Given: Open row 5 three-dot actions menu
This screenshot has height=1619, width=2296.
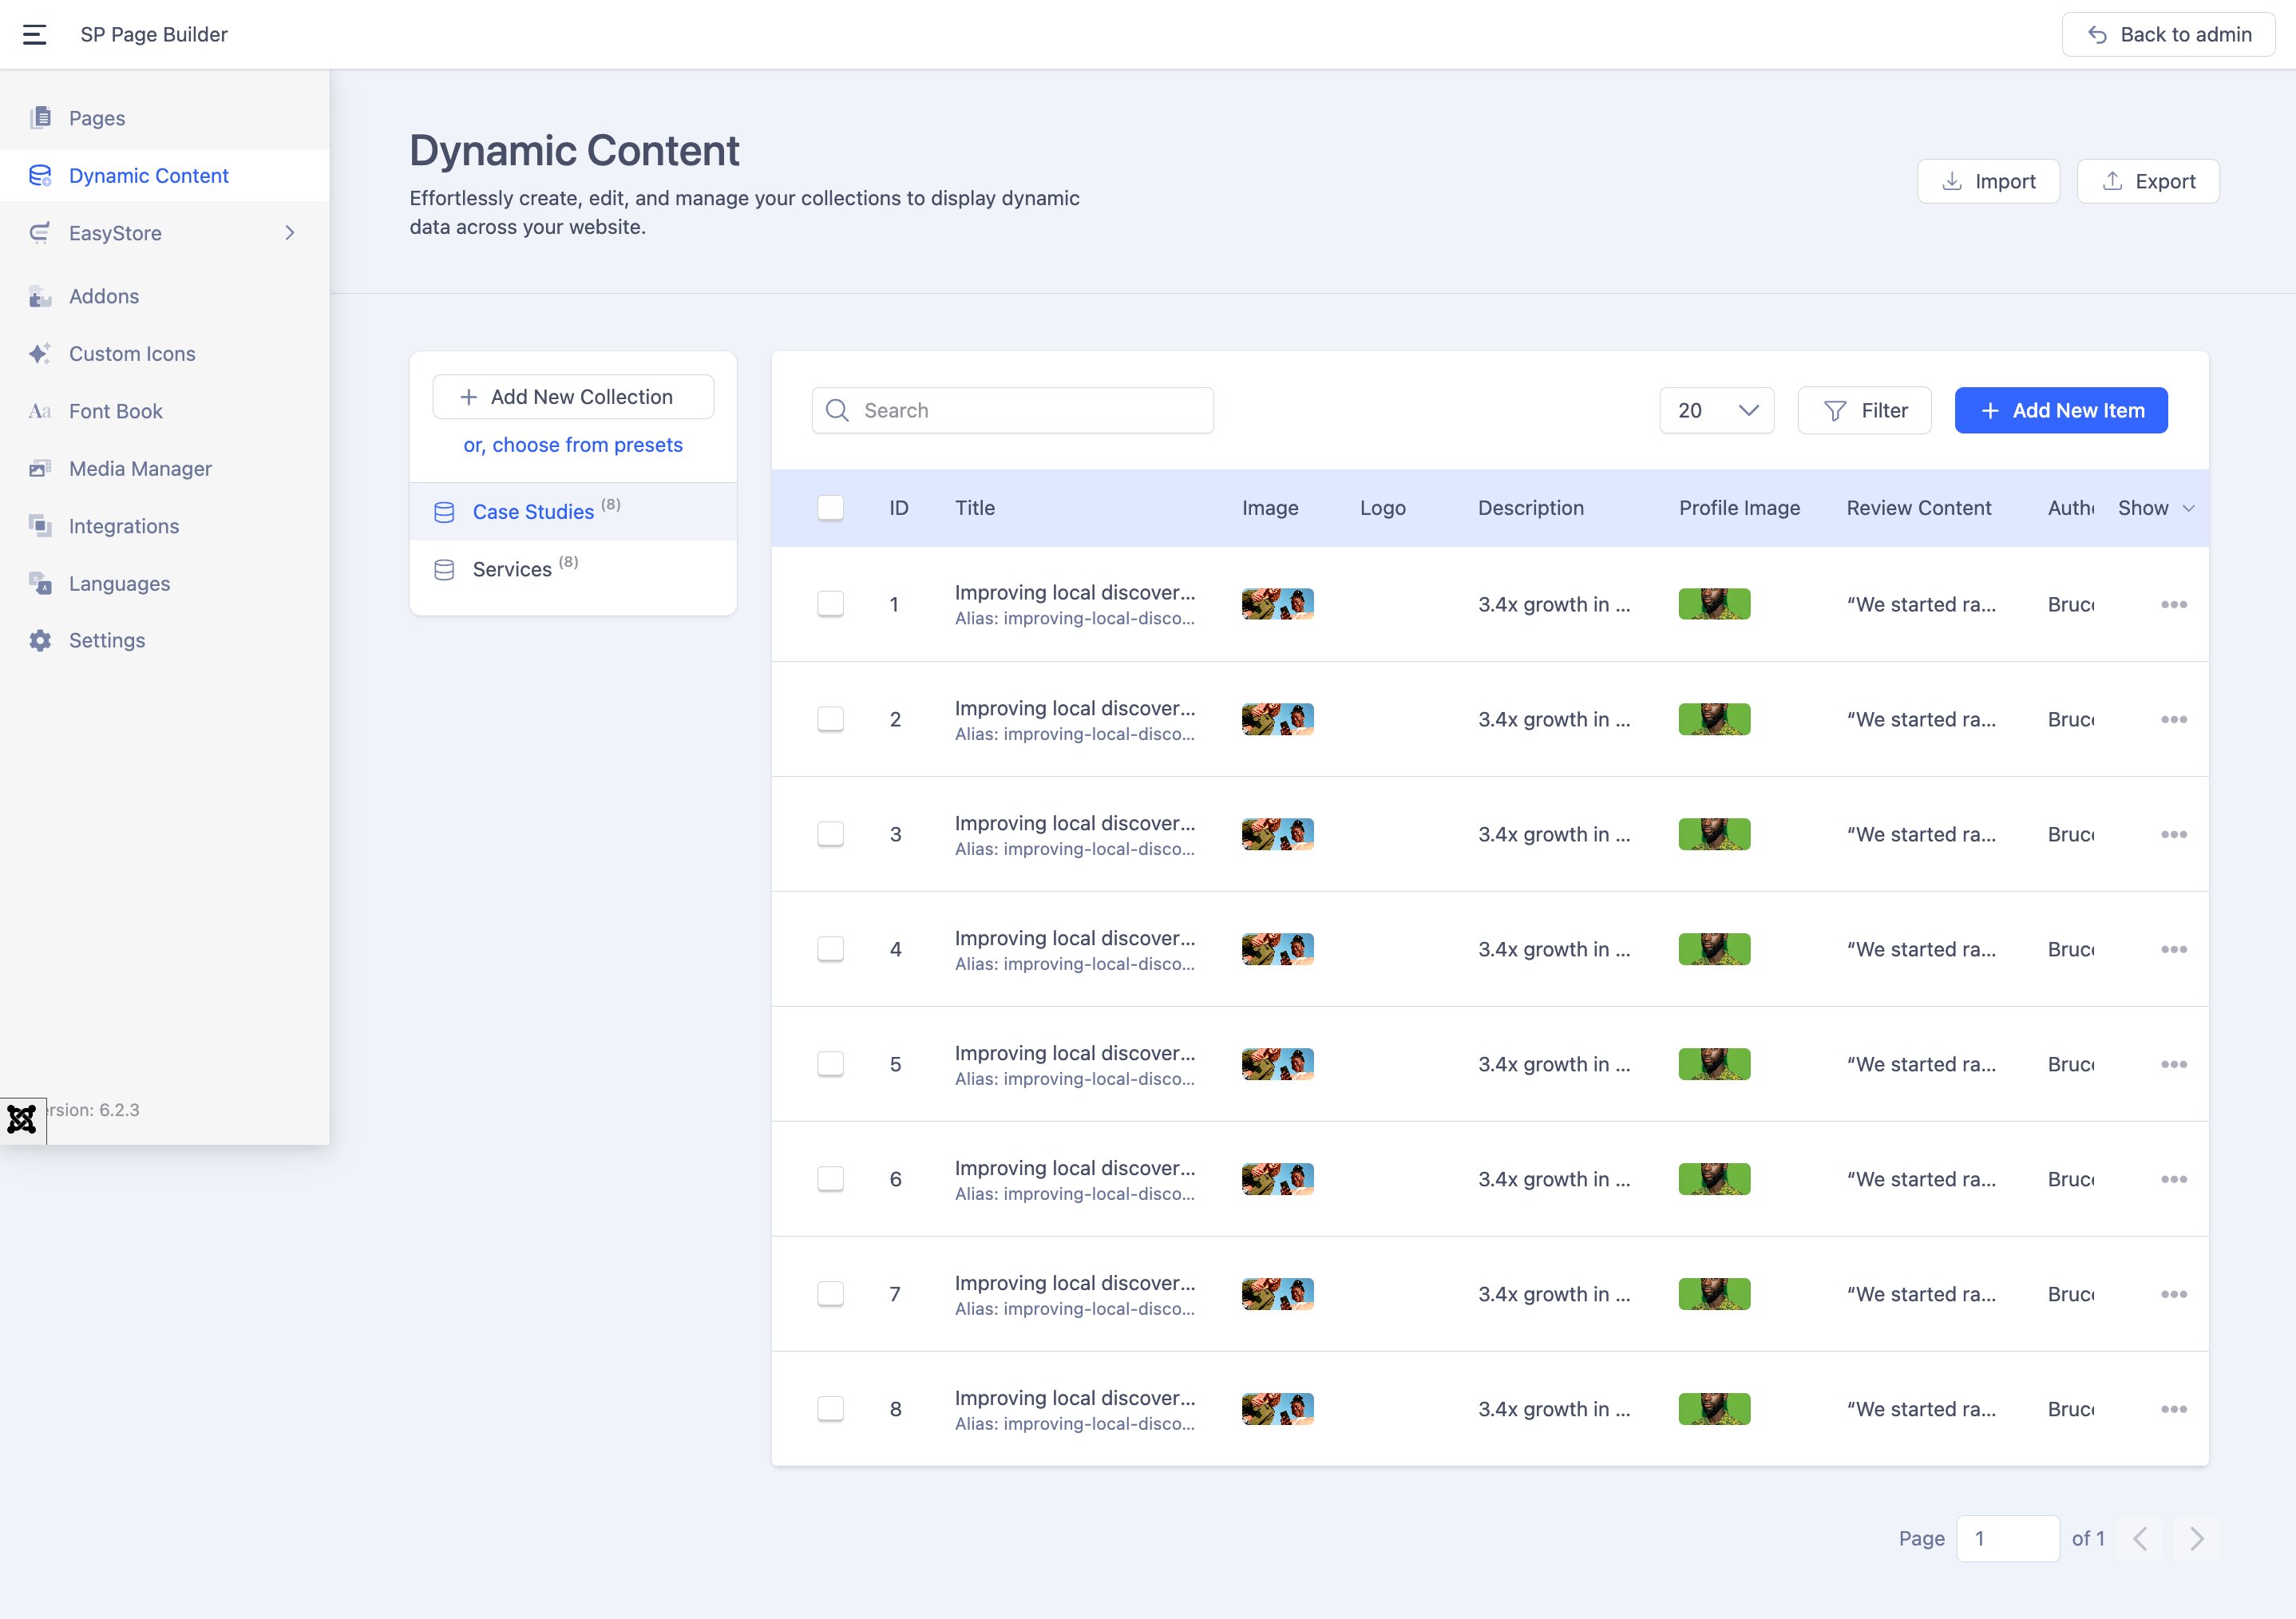Looking at the screenshot, I should (x=2173, y=1064).
